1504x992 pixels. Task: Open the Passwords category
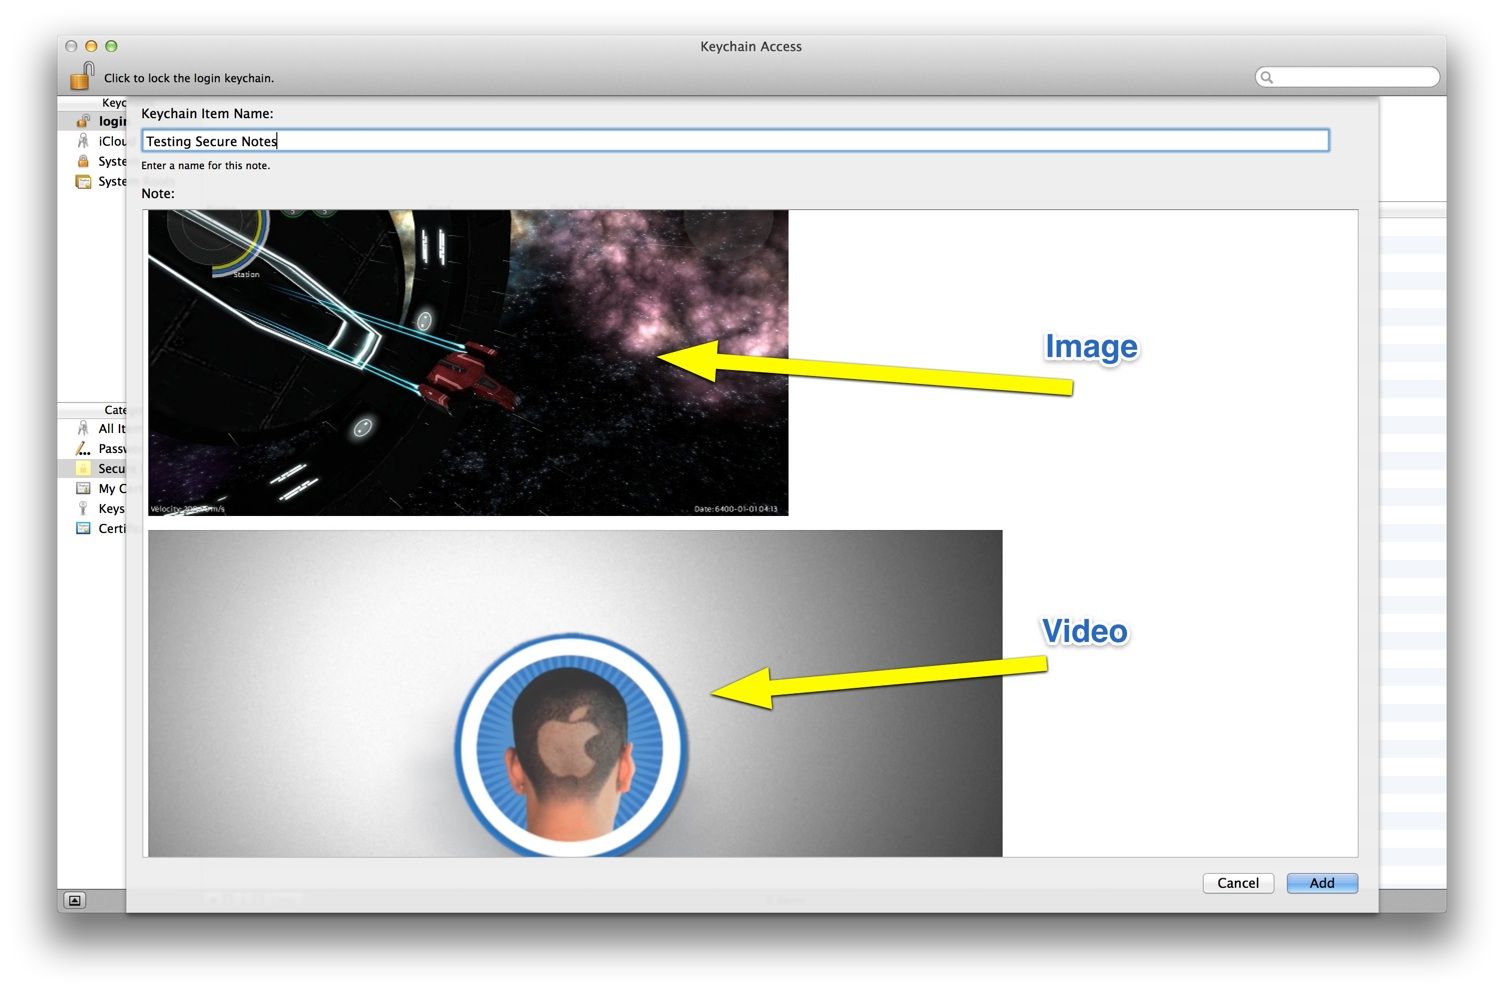point(110,448)
